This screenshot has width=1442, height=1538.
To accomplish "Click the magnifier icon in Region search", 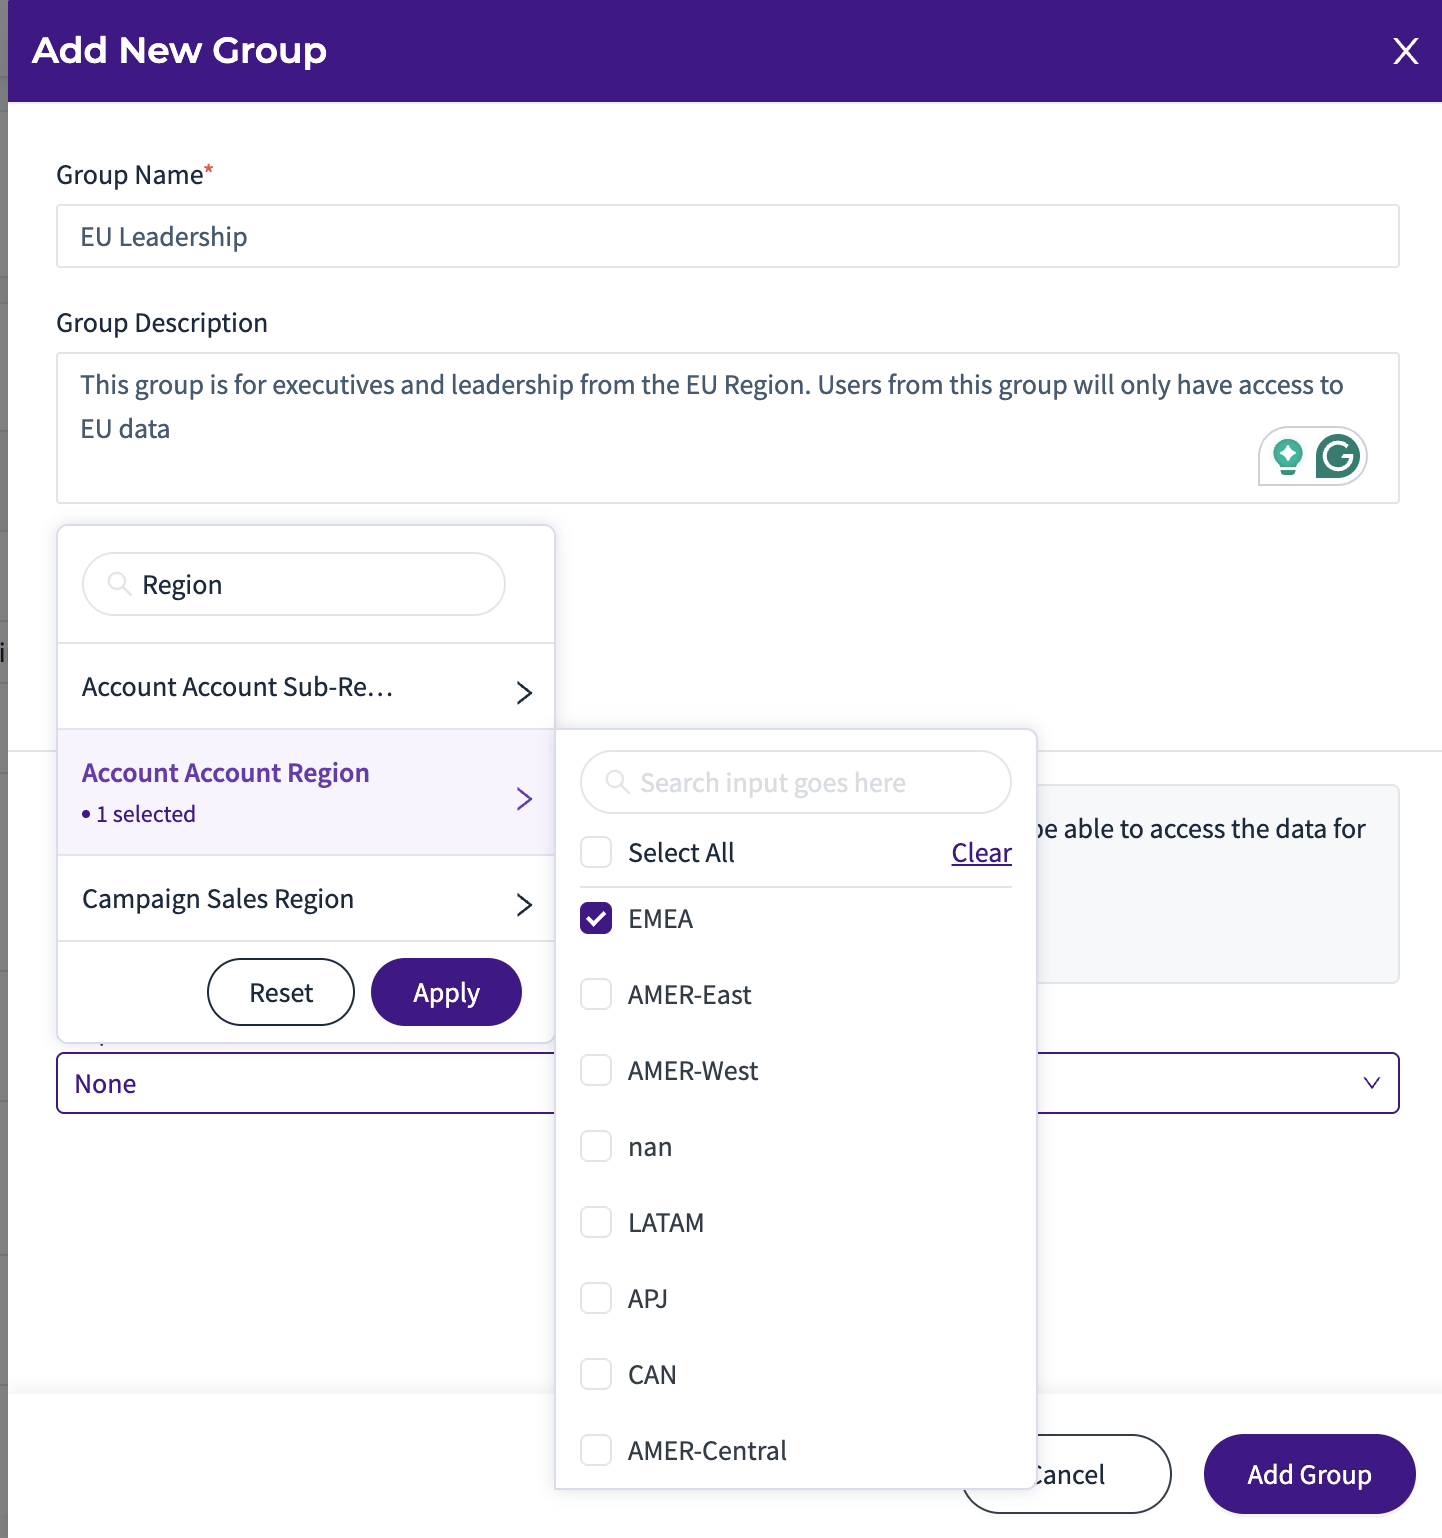I will pos(119,584).
